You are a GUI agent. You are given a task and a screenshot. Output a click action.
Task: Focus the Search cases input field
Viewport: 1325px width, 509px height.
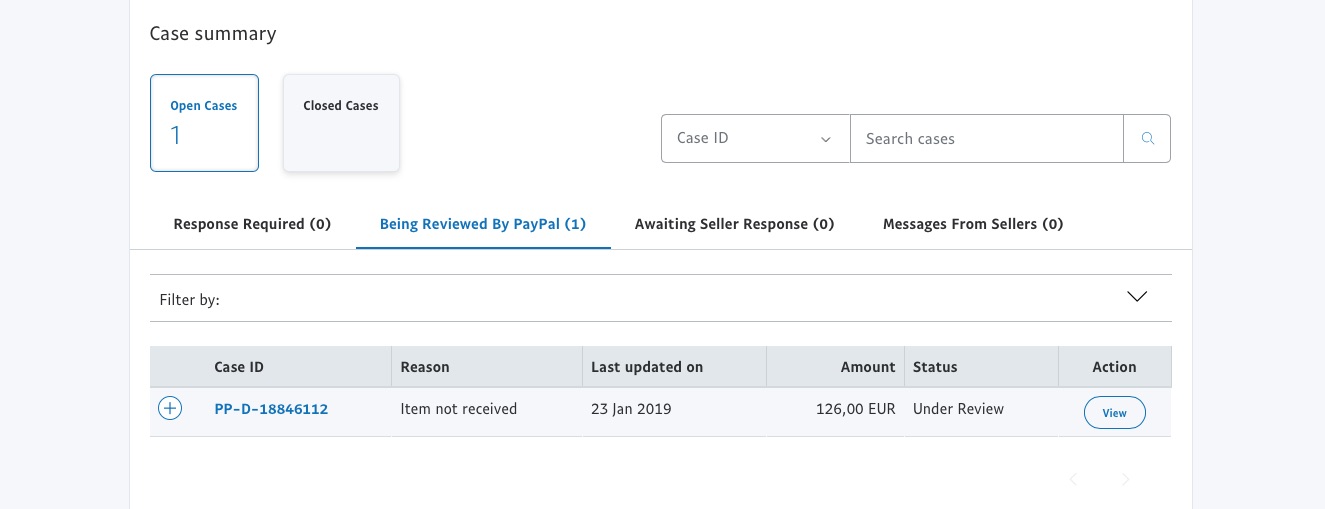tap(986, 139)
